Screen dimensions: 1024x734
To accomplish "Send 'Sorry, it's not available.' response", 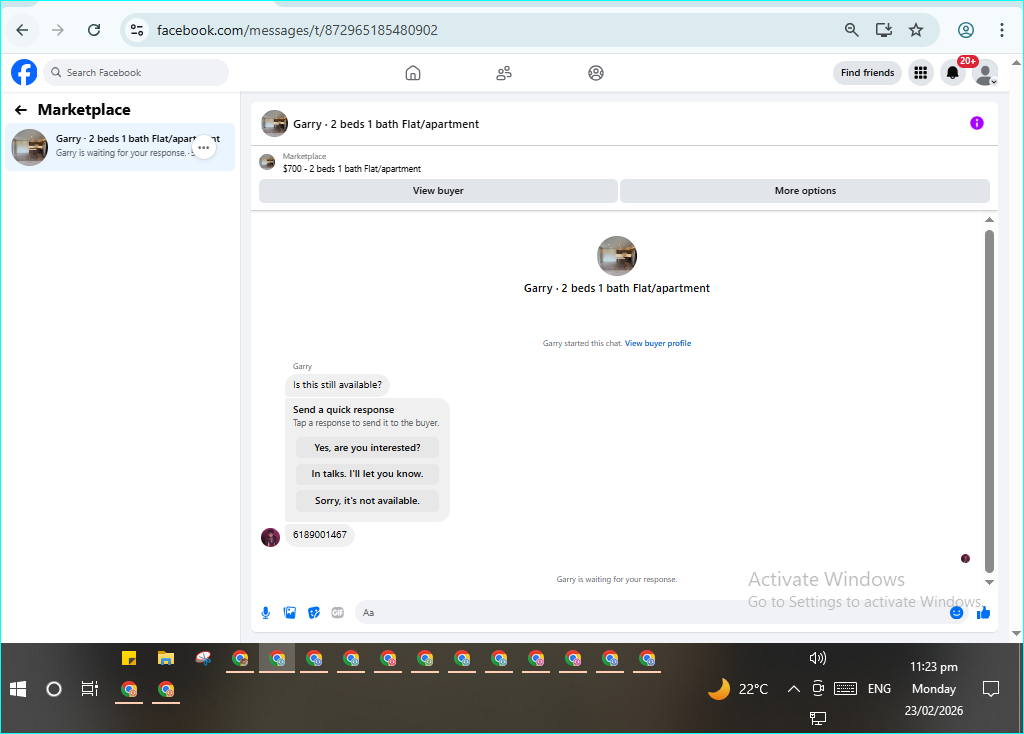I will 367,500.
